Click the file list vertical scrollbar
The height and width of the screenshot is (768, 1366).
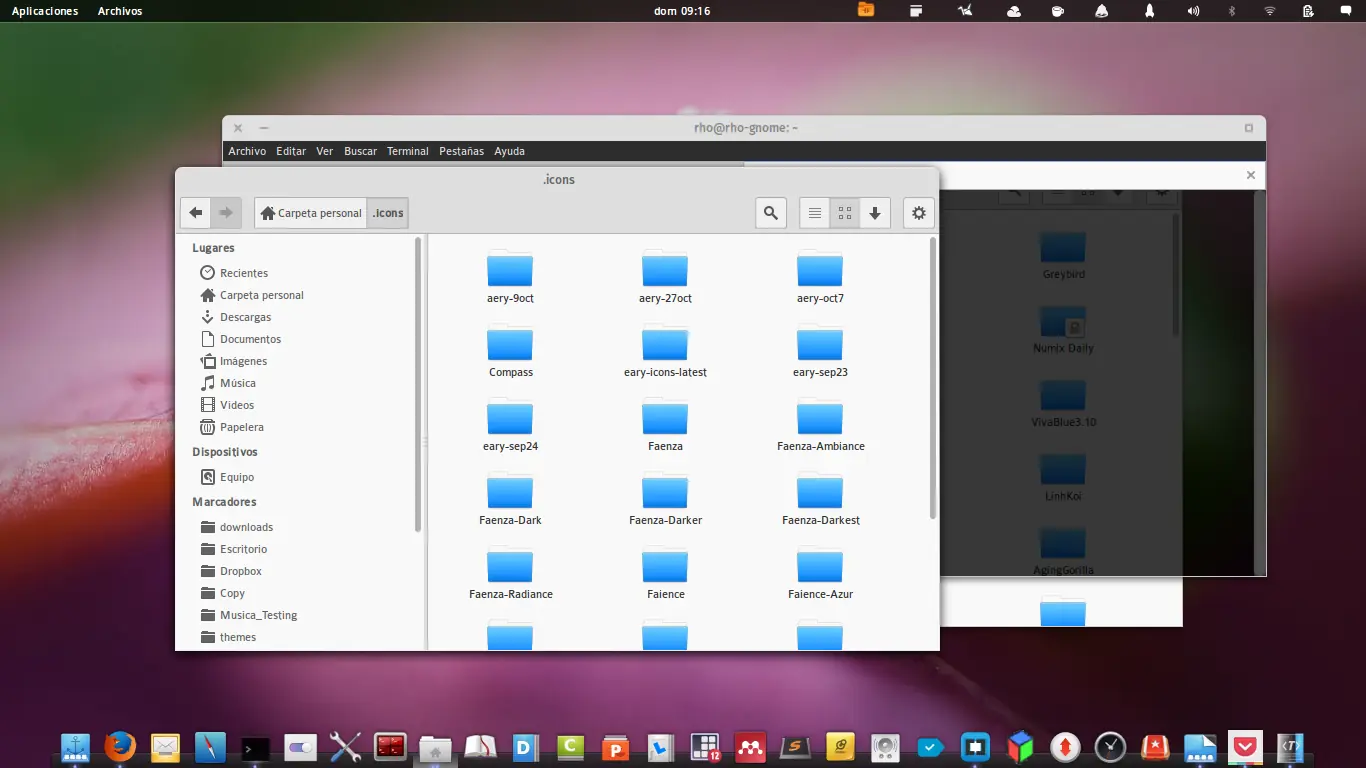[933, 378]
